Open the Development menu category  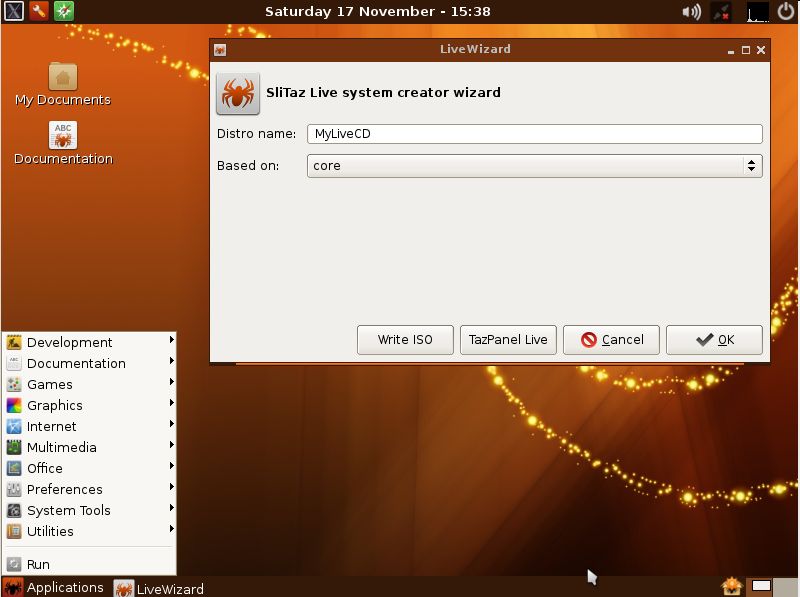coord(89,342)
